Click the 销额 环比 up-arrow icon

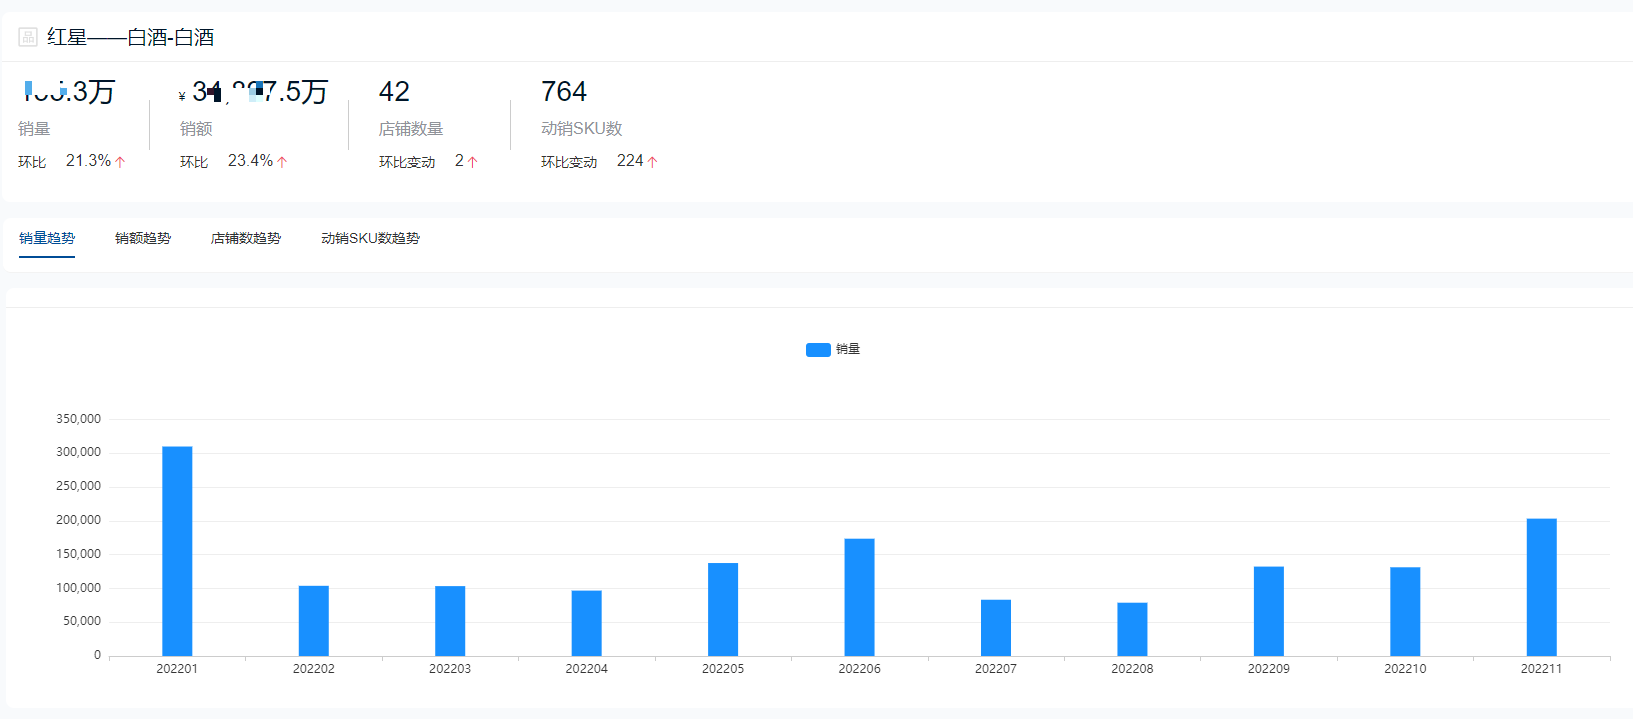point(282,162)
